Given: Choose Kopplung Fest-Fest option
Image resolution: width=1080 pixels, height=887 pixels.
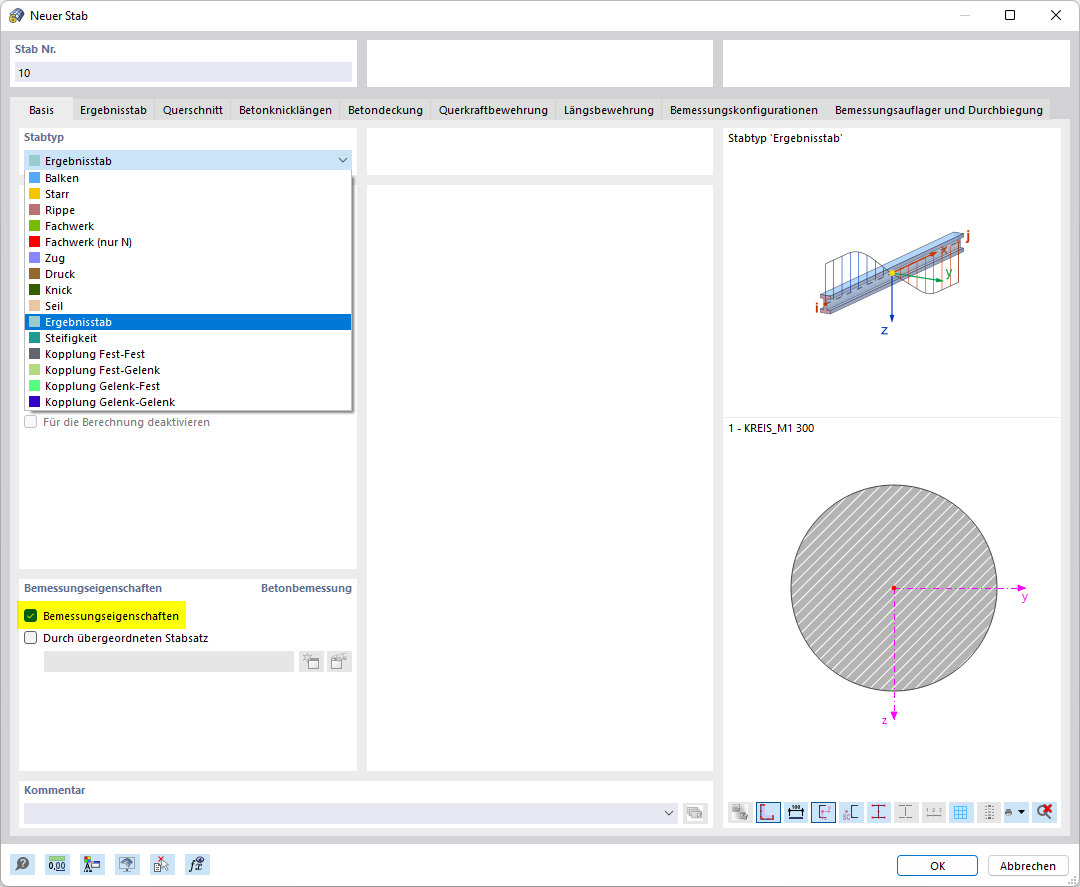Looking at the screenshot, I should (188, 354).
